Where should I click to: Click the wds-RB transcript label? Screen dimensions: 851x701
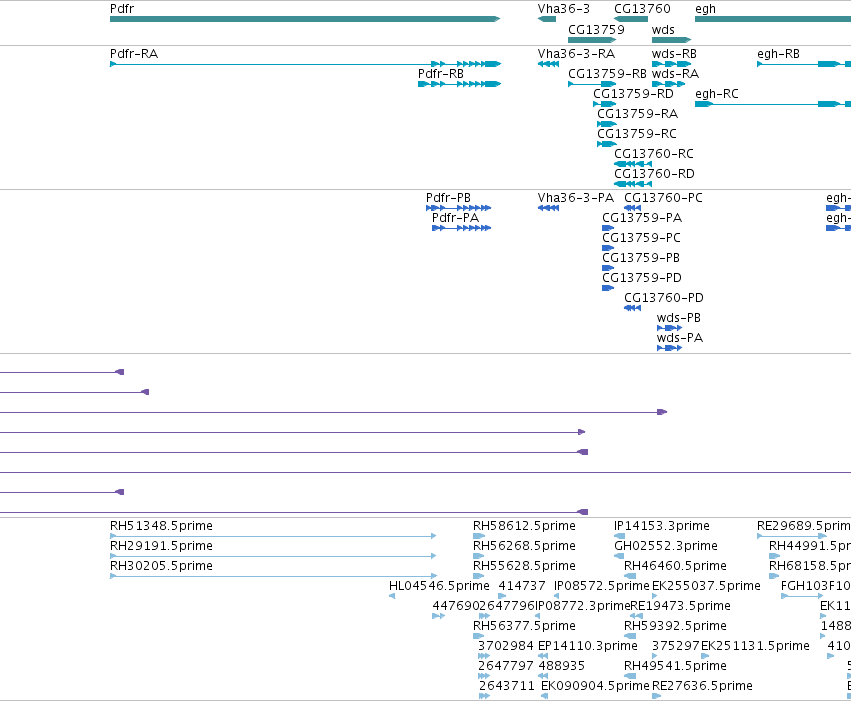[x=674, y=54]
